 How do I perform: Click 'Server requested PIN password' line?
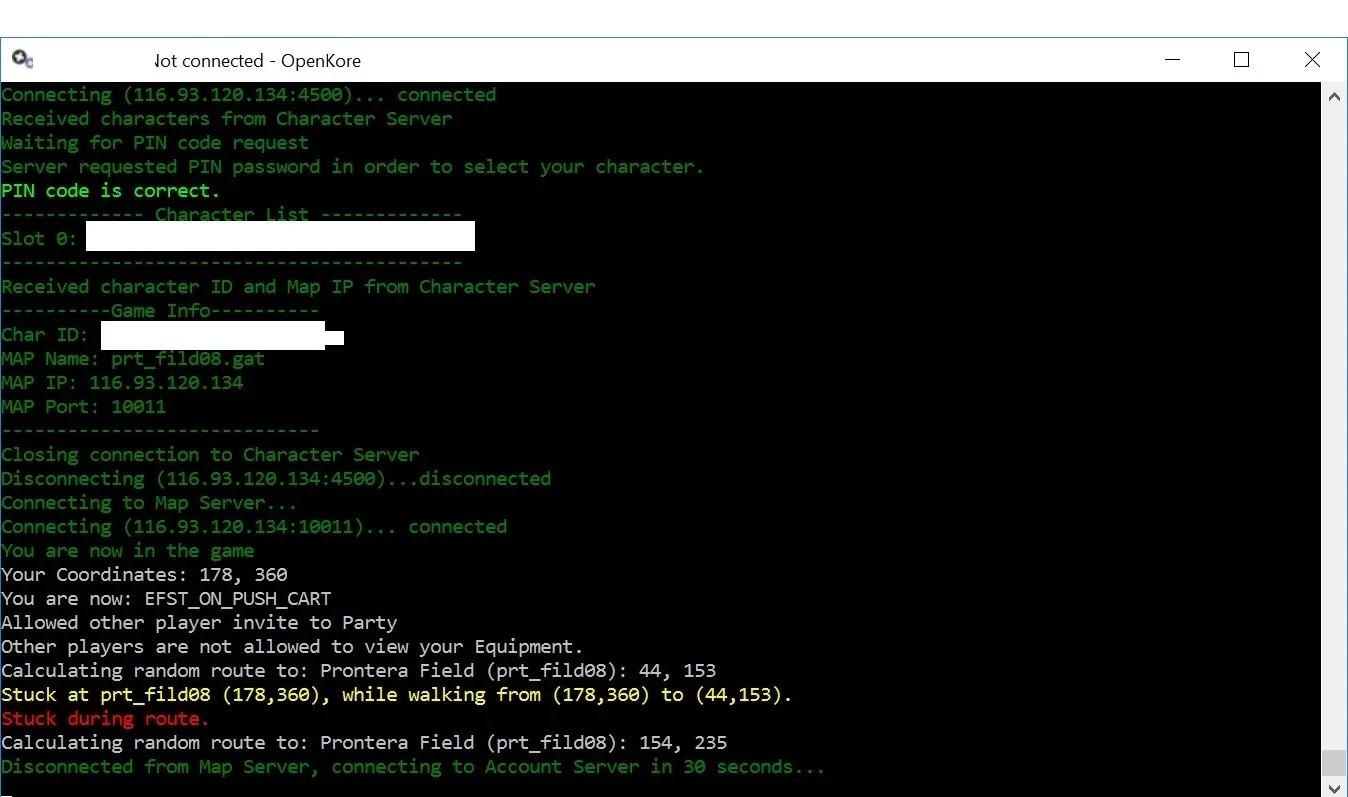click(x=353, y=167)
